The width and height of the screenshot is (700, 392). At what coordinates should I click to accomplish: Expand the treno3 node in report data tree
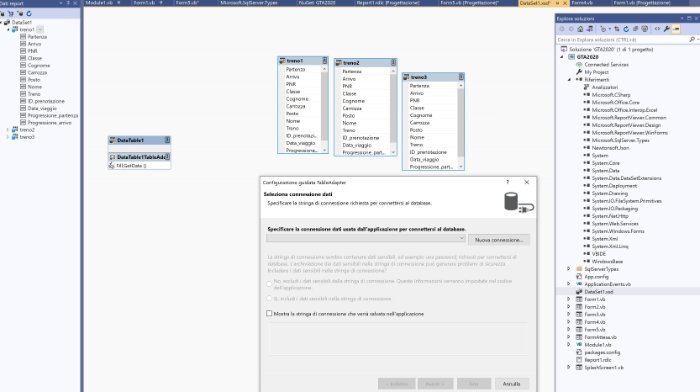[x=8, y=137]
